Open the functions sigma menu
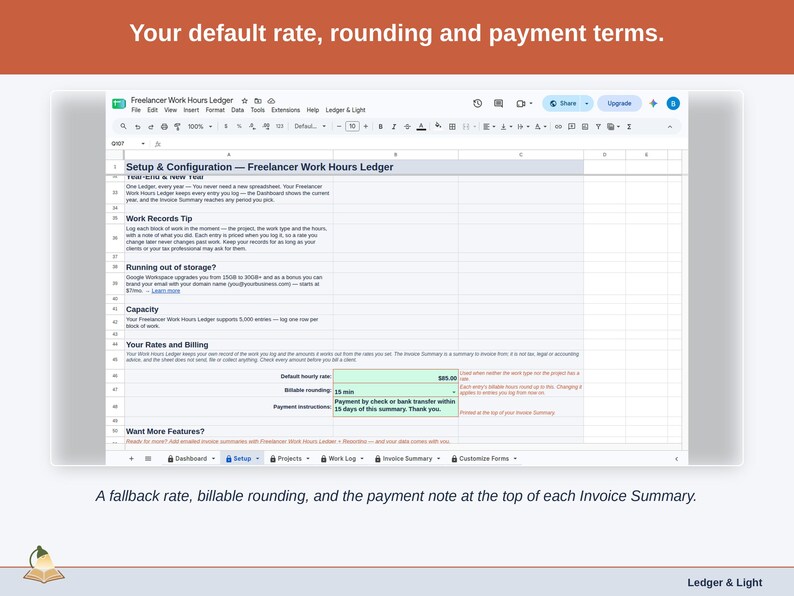This screenshot has height=596, width=794. (x=629, y=127)
